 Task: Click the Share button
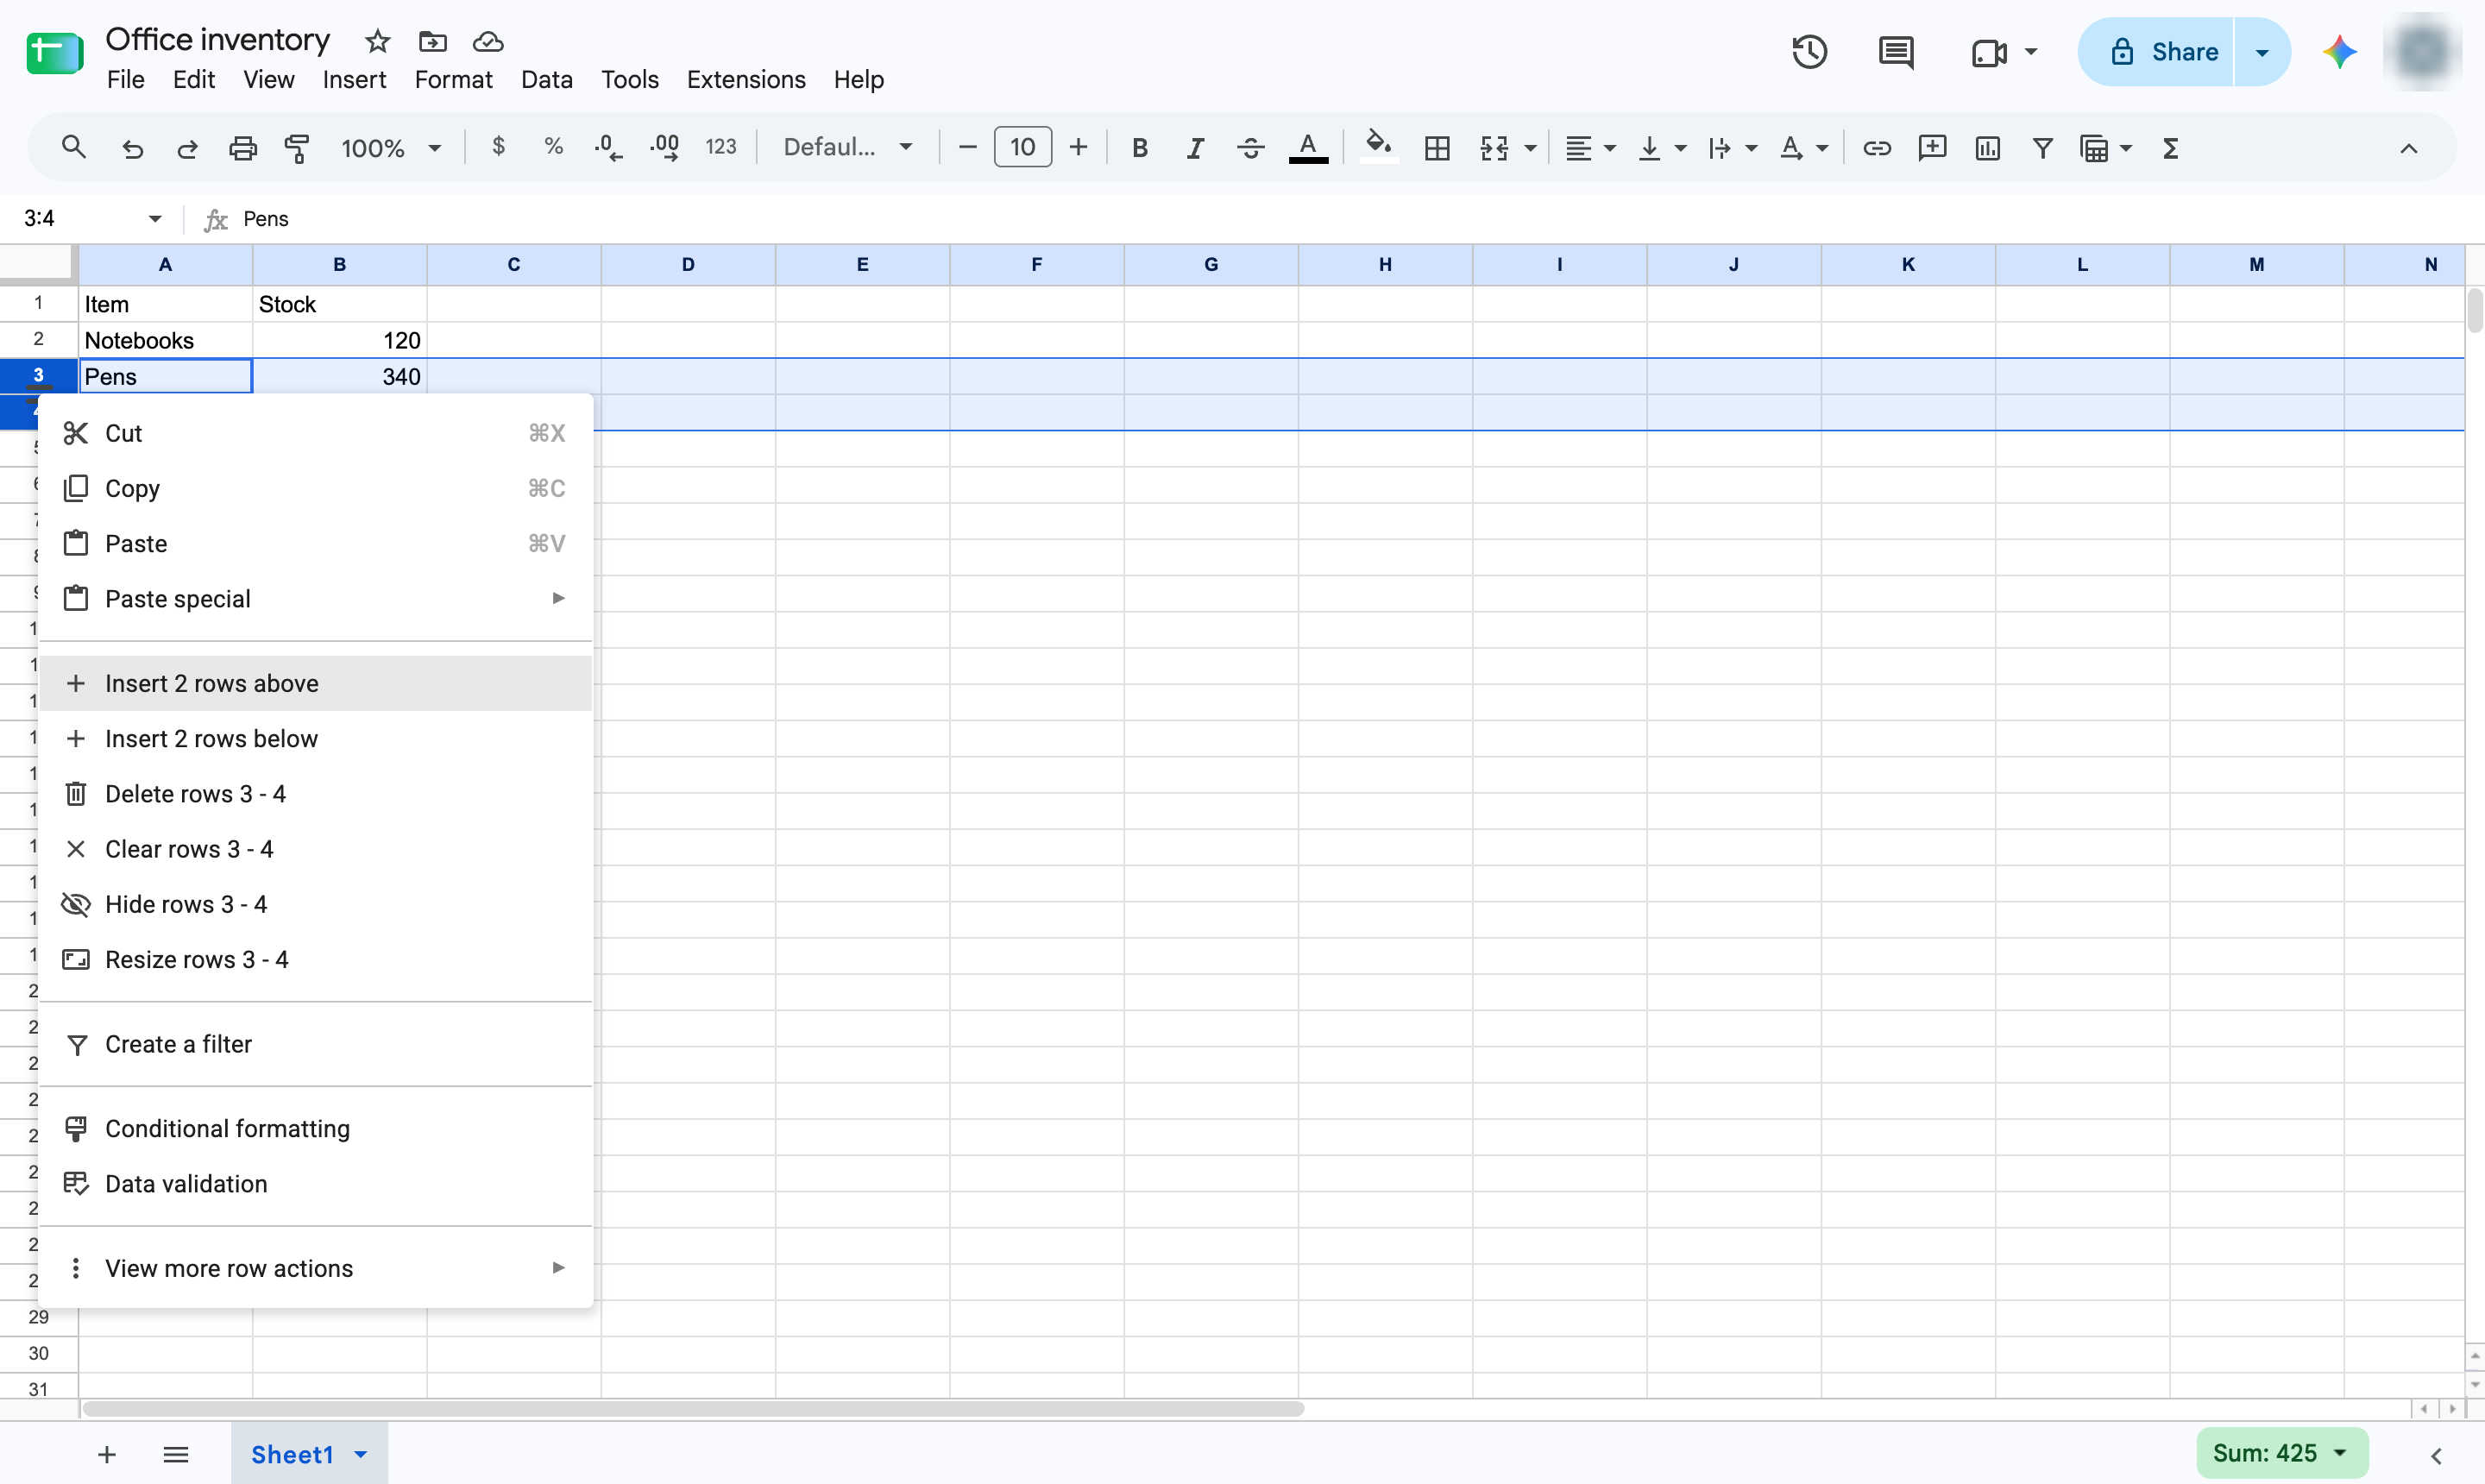pyautogui.click(x=2156, y=52)
